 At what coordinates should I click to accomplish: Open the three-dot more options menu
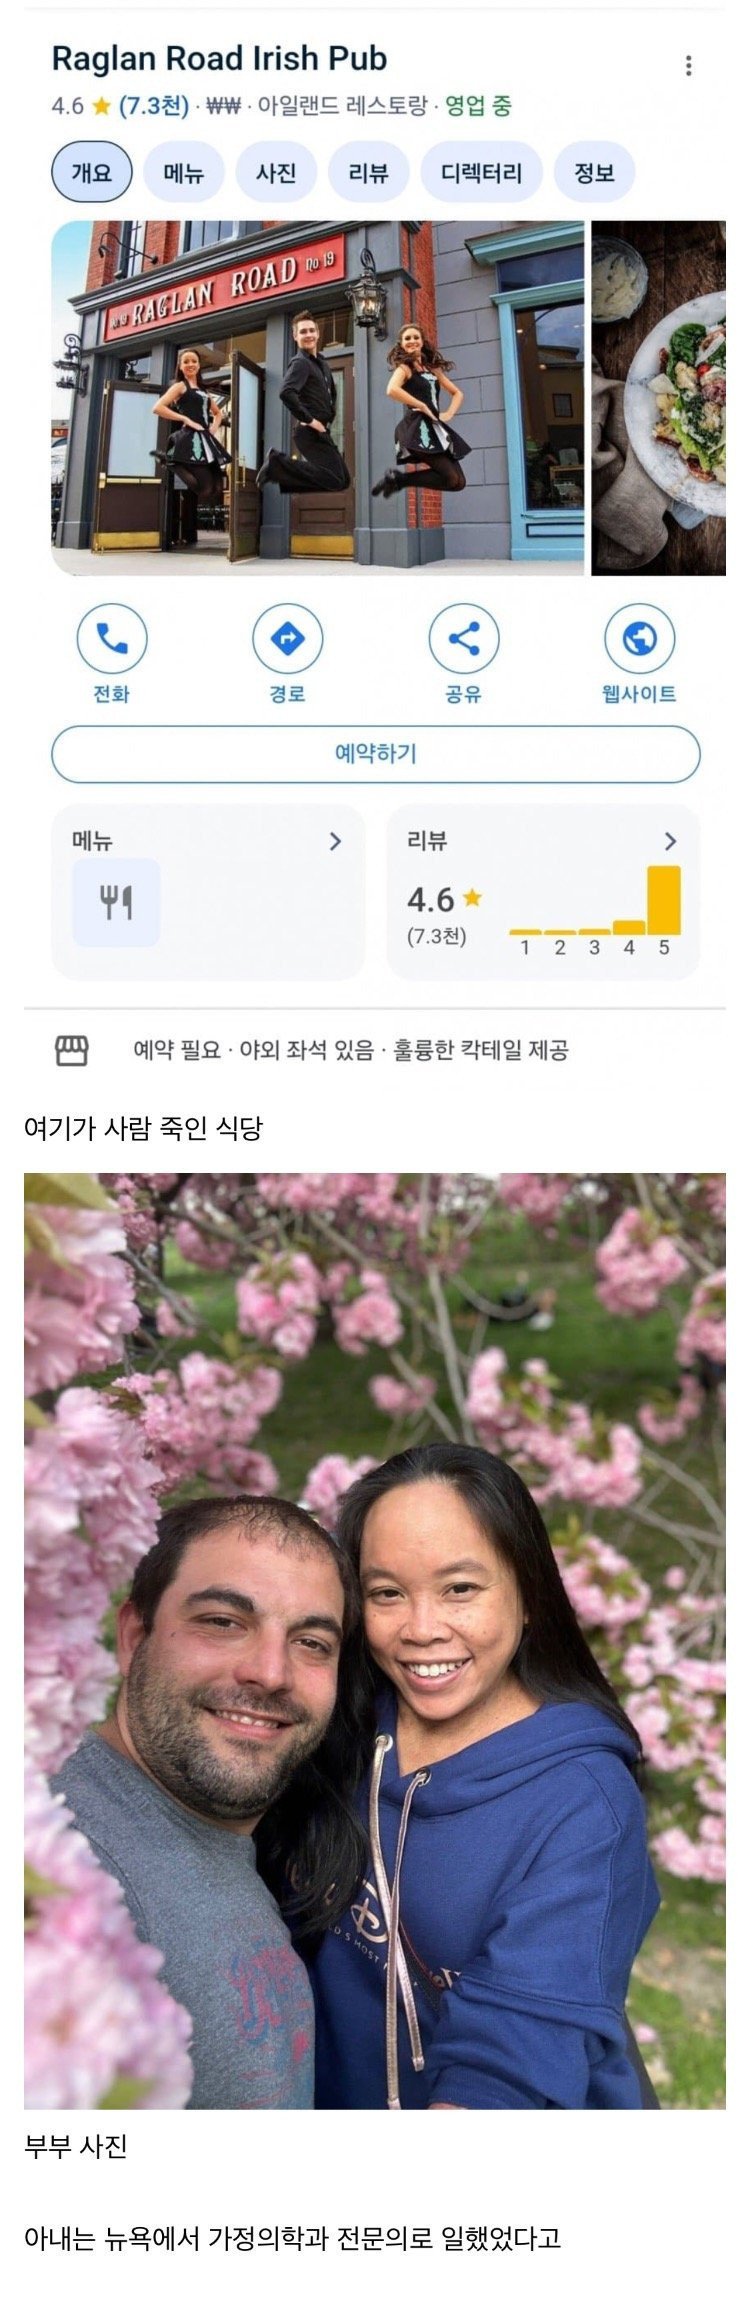coord(688,66)
